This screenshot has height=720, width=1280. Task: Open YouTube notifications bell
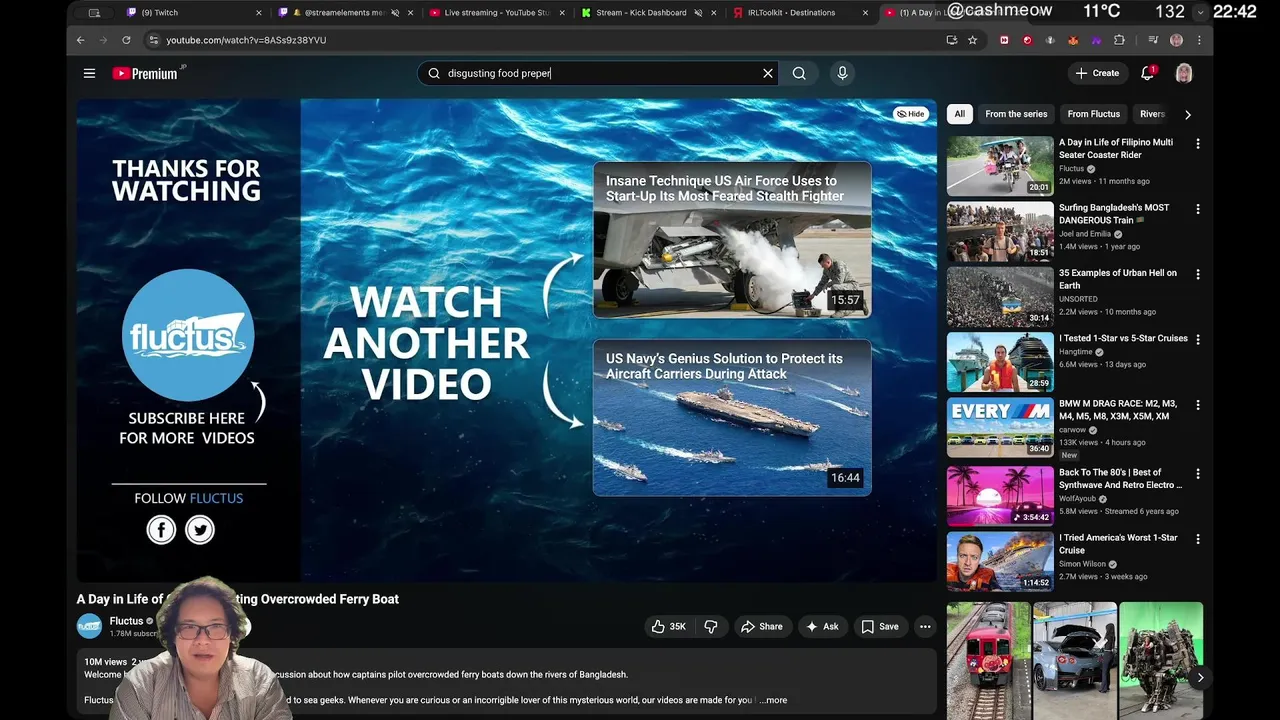(1148, 73)
